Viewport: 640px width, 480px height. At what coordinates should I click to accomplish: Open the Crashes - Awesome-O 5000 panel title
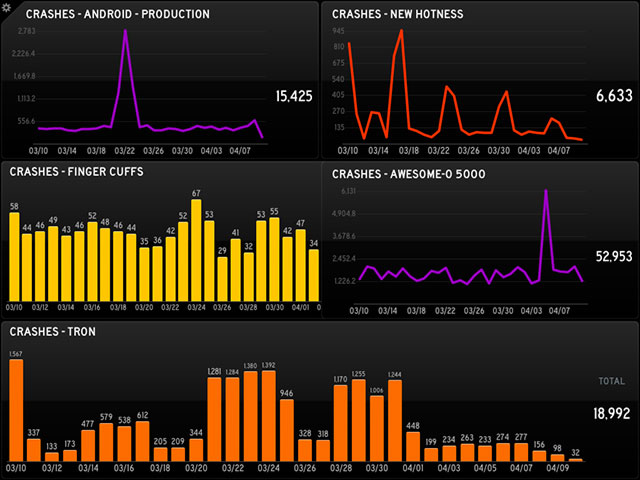point(410,172)
